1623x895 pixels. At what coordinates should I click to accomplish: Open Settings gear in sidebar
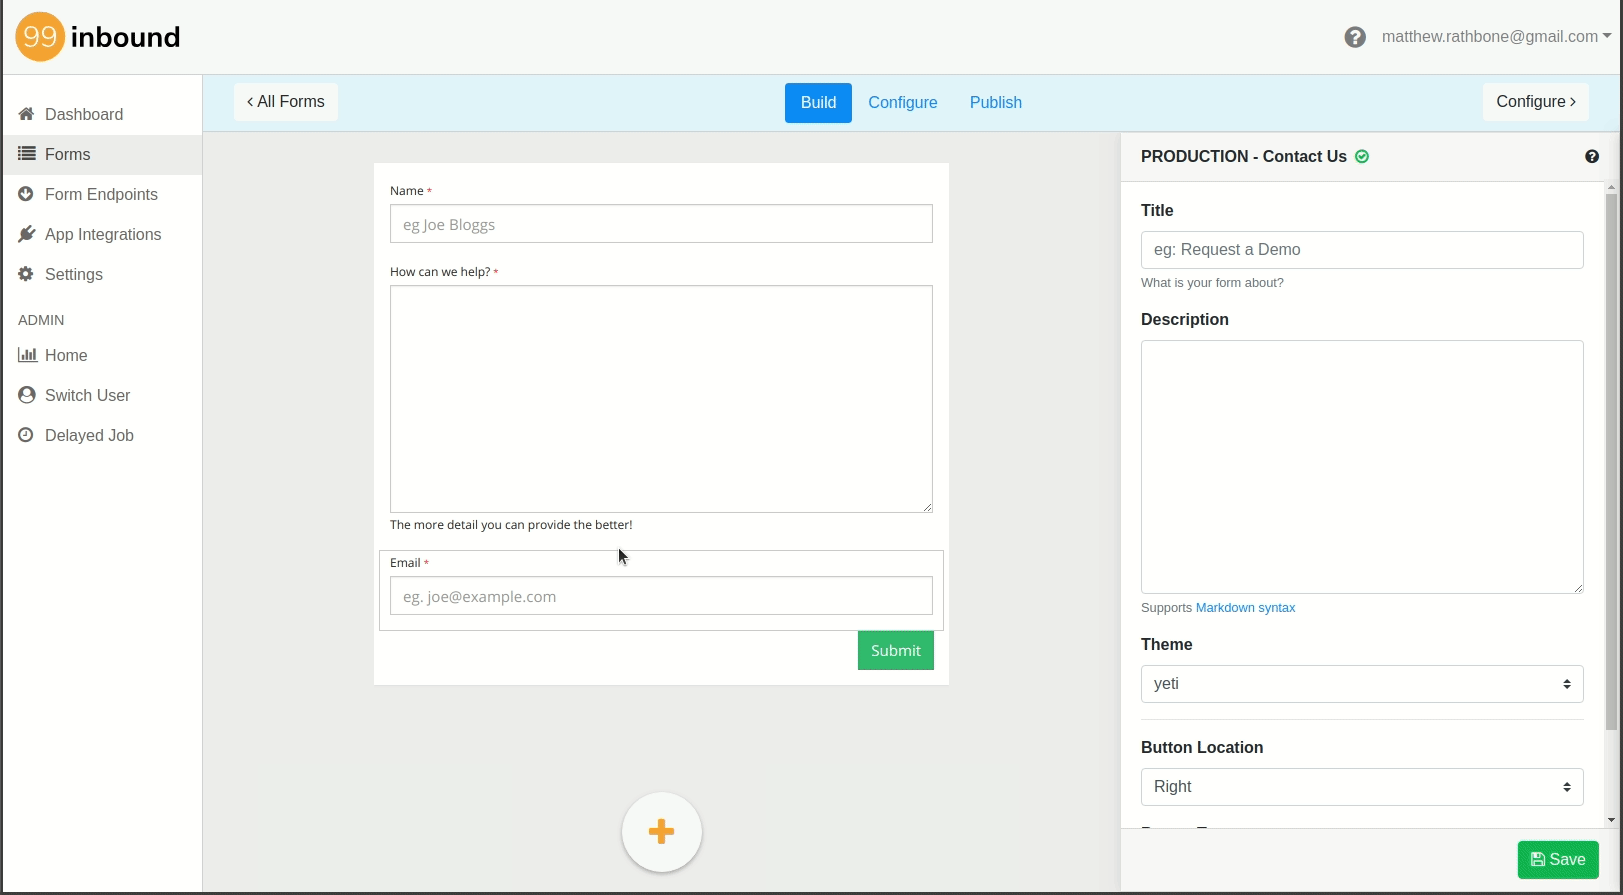[x=26, y=274]
